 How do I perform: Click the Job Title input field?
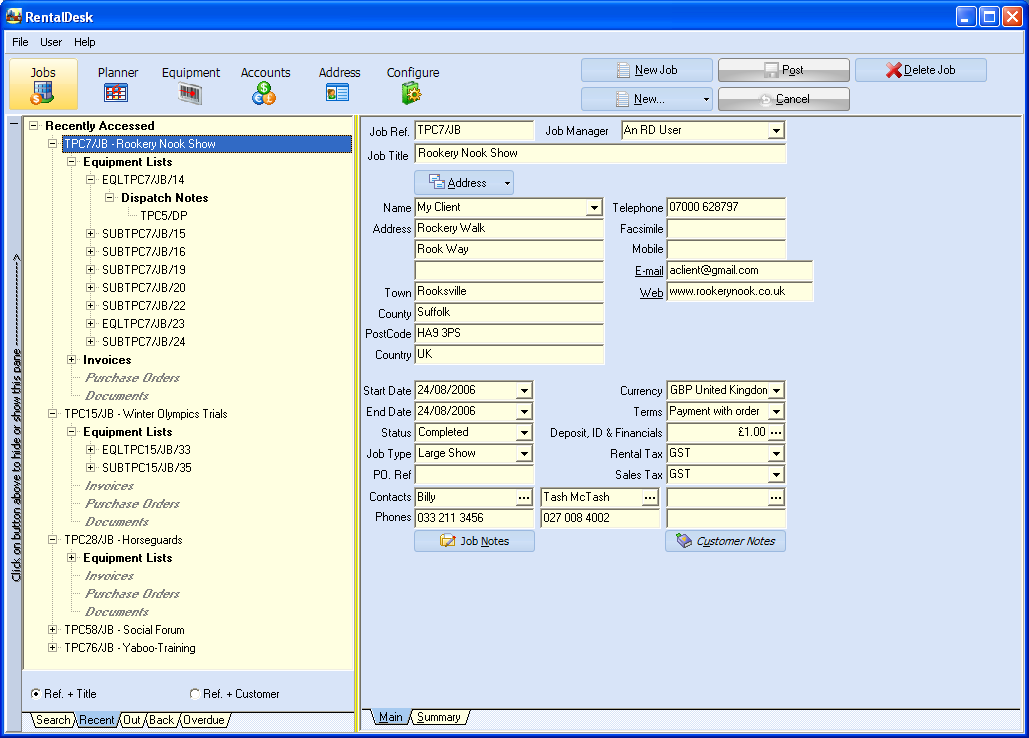pos(600,154)
